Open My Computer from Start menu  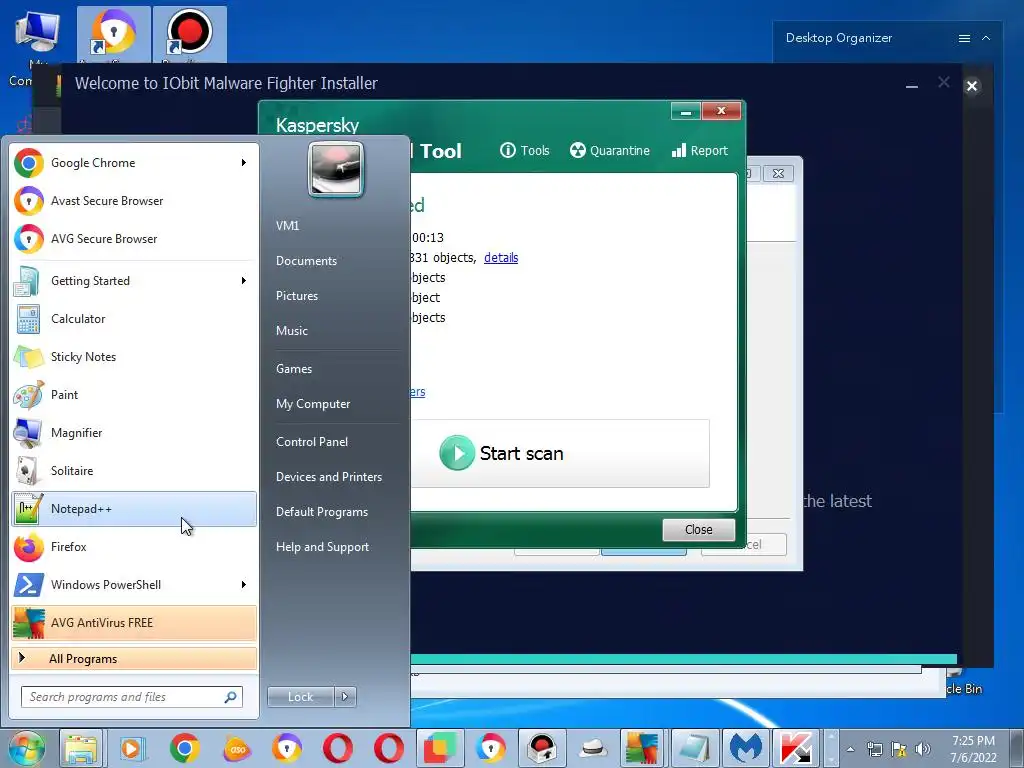click(313, 404)
